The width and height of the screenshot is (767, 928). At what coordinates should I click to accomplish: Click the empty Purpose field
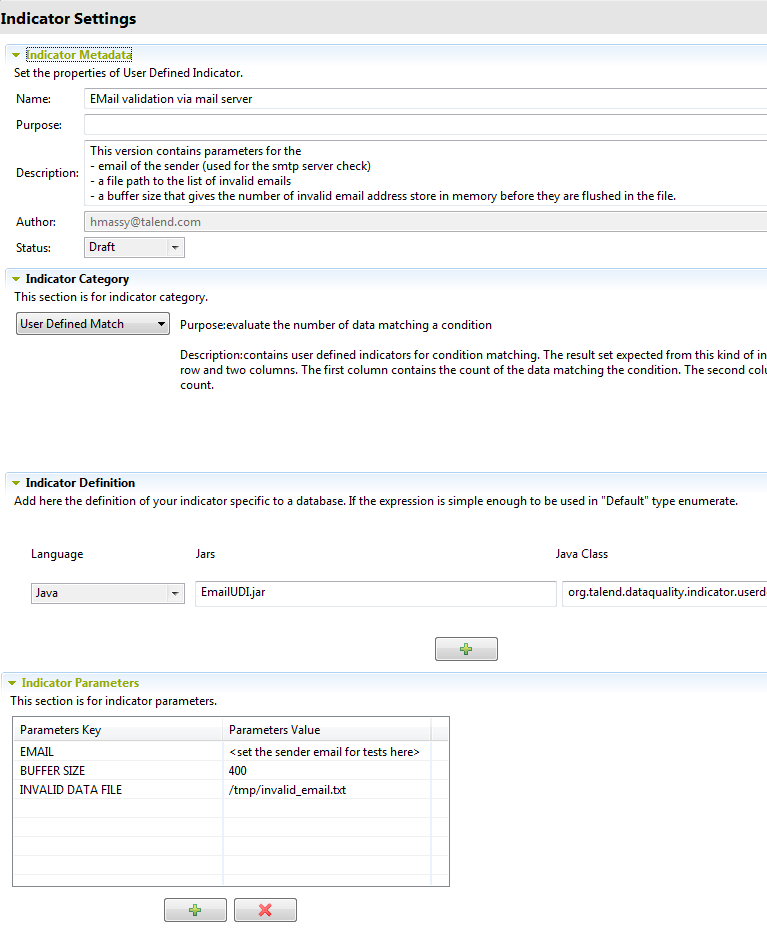tap(426, 125)
